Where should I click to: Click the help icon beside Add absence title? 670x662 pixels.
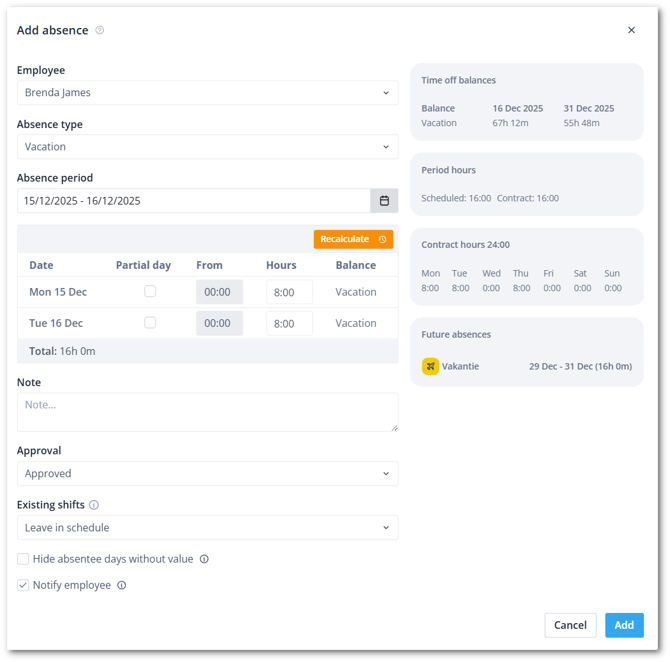point(100,31)
